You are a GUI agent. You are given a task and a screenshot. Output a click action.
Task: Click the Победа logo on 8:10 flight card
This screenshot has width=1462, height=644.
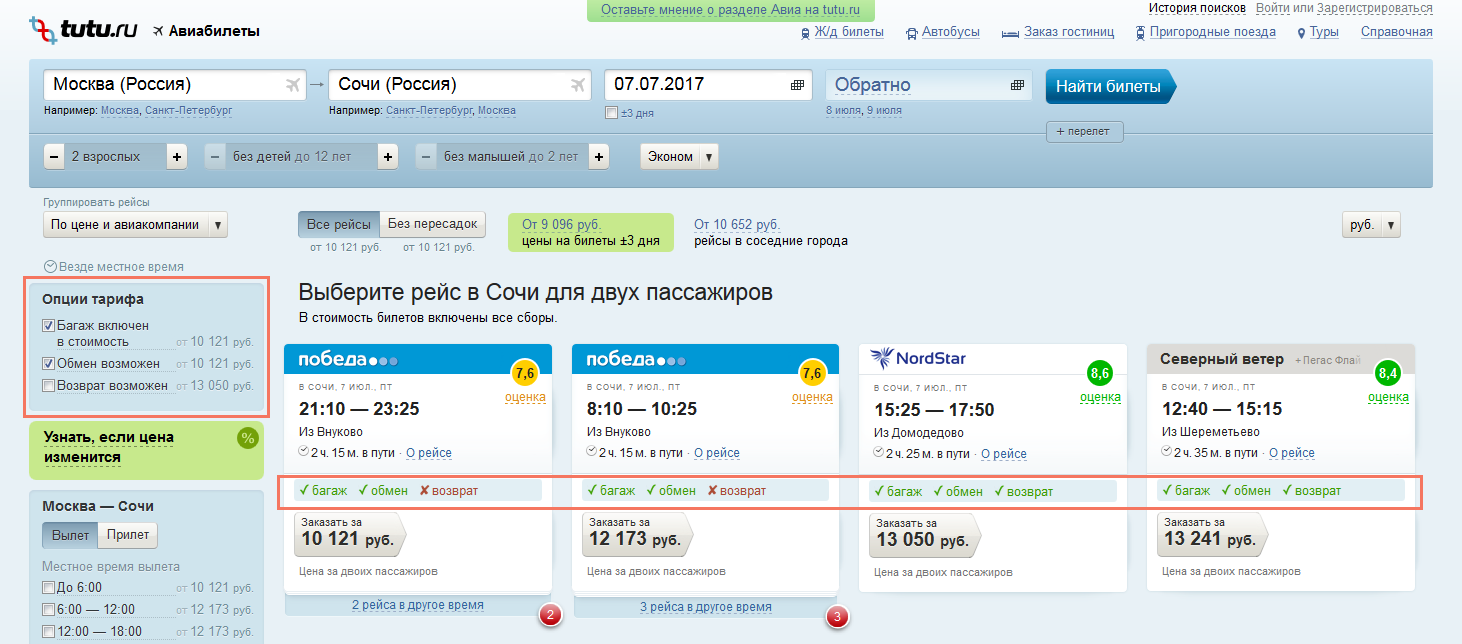click(x=636, y=359)
